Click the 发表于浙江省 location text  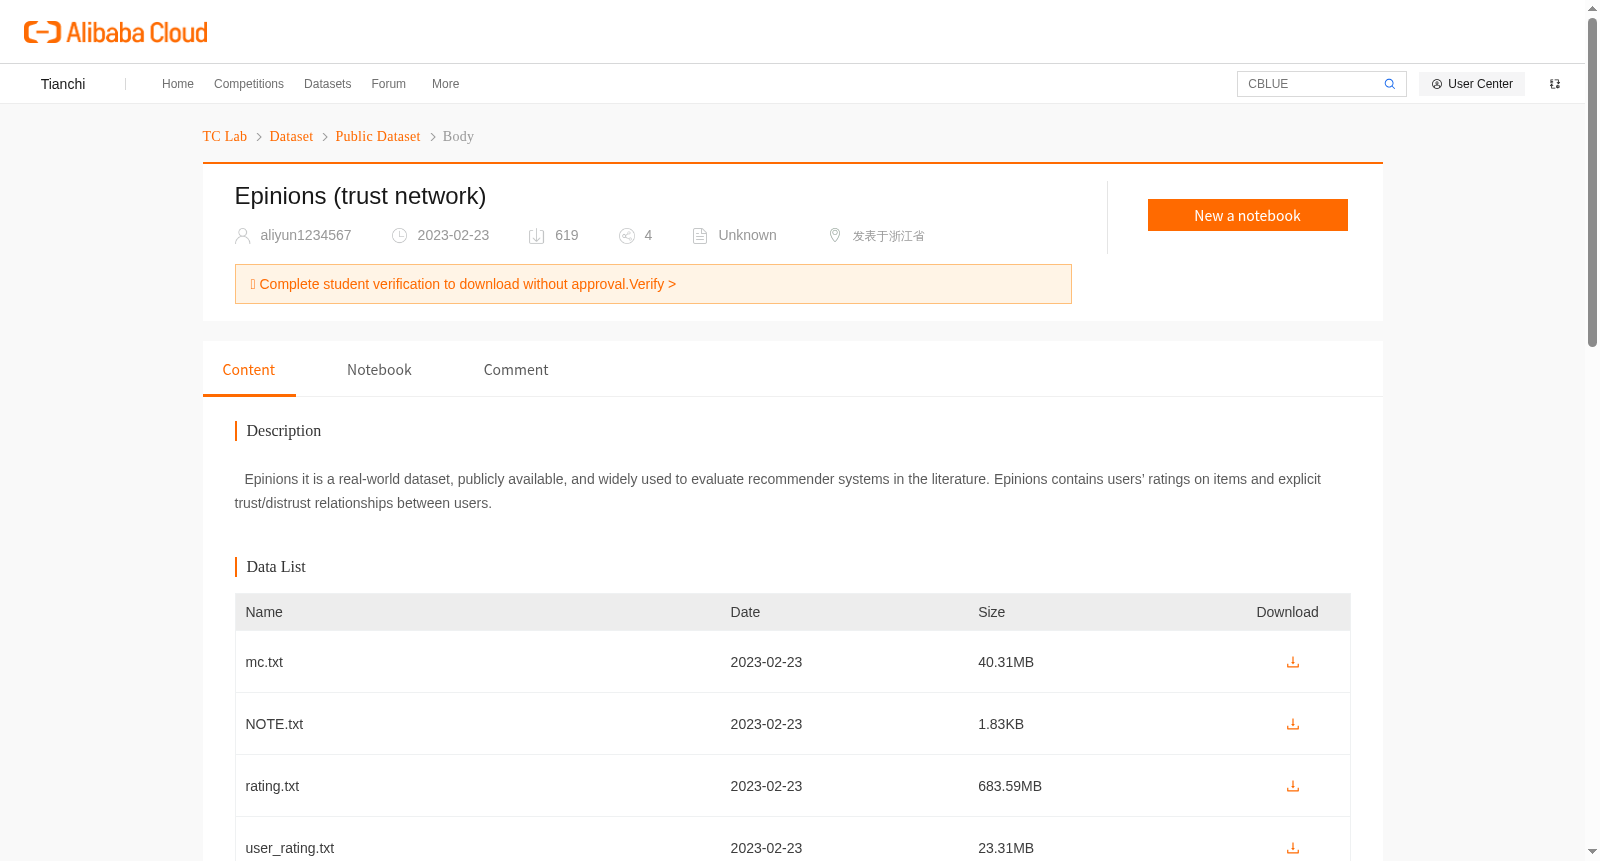point(888,236)
